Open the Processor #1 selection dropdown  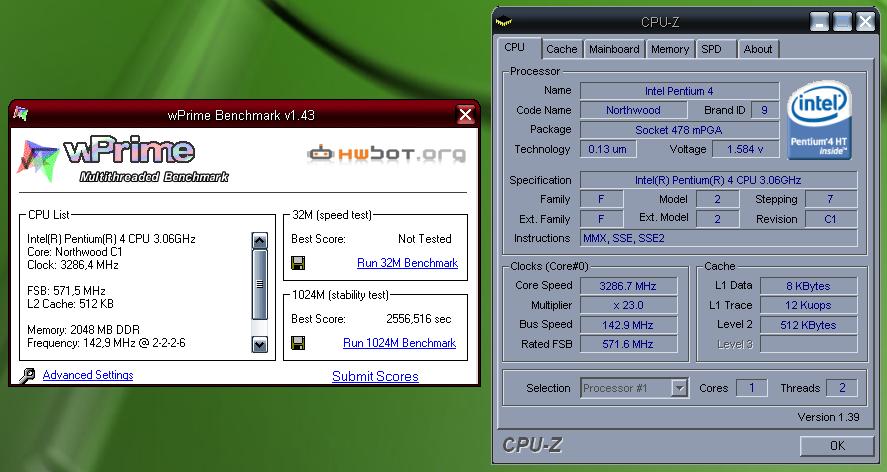pos(679,388)
